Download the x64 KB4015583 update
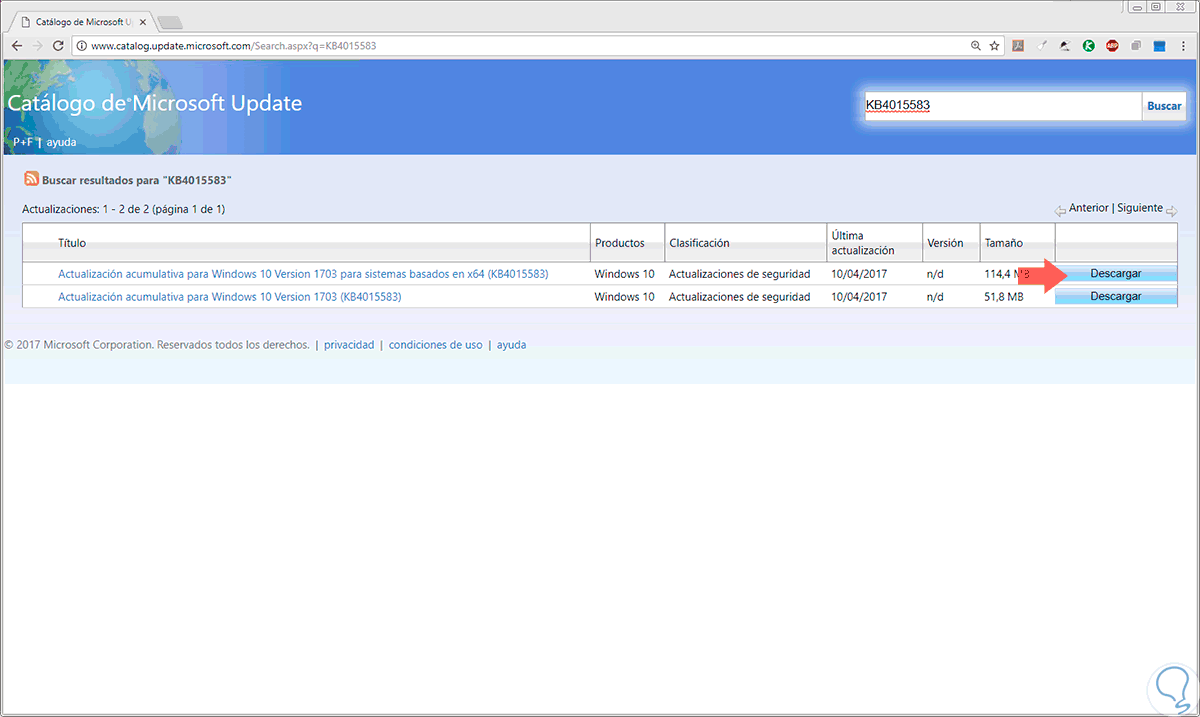Image resolution: width=1200 pixels, height=717 pixels. pos(1116,273)
